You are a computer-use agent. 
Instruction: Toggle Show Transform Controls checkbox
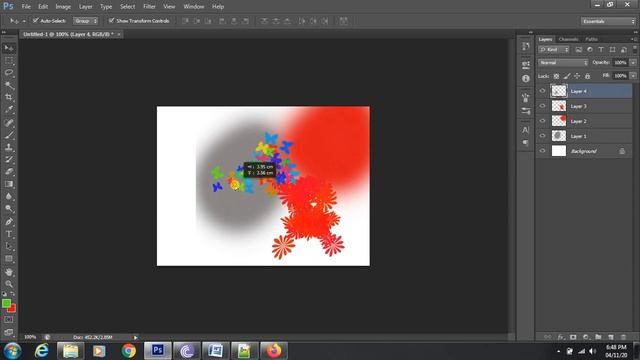point(111,20)
